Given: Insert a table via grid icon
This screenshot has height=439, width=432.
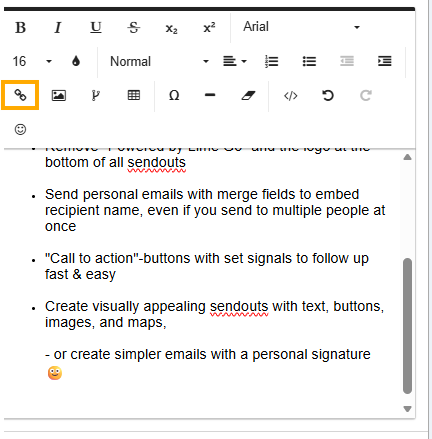Looking at the screenshot, I should pos(134,95).
